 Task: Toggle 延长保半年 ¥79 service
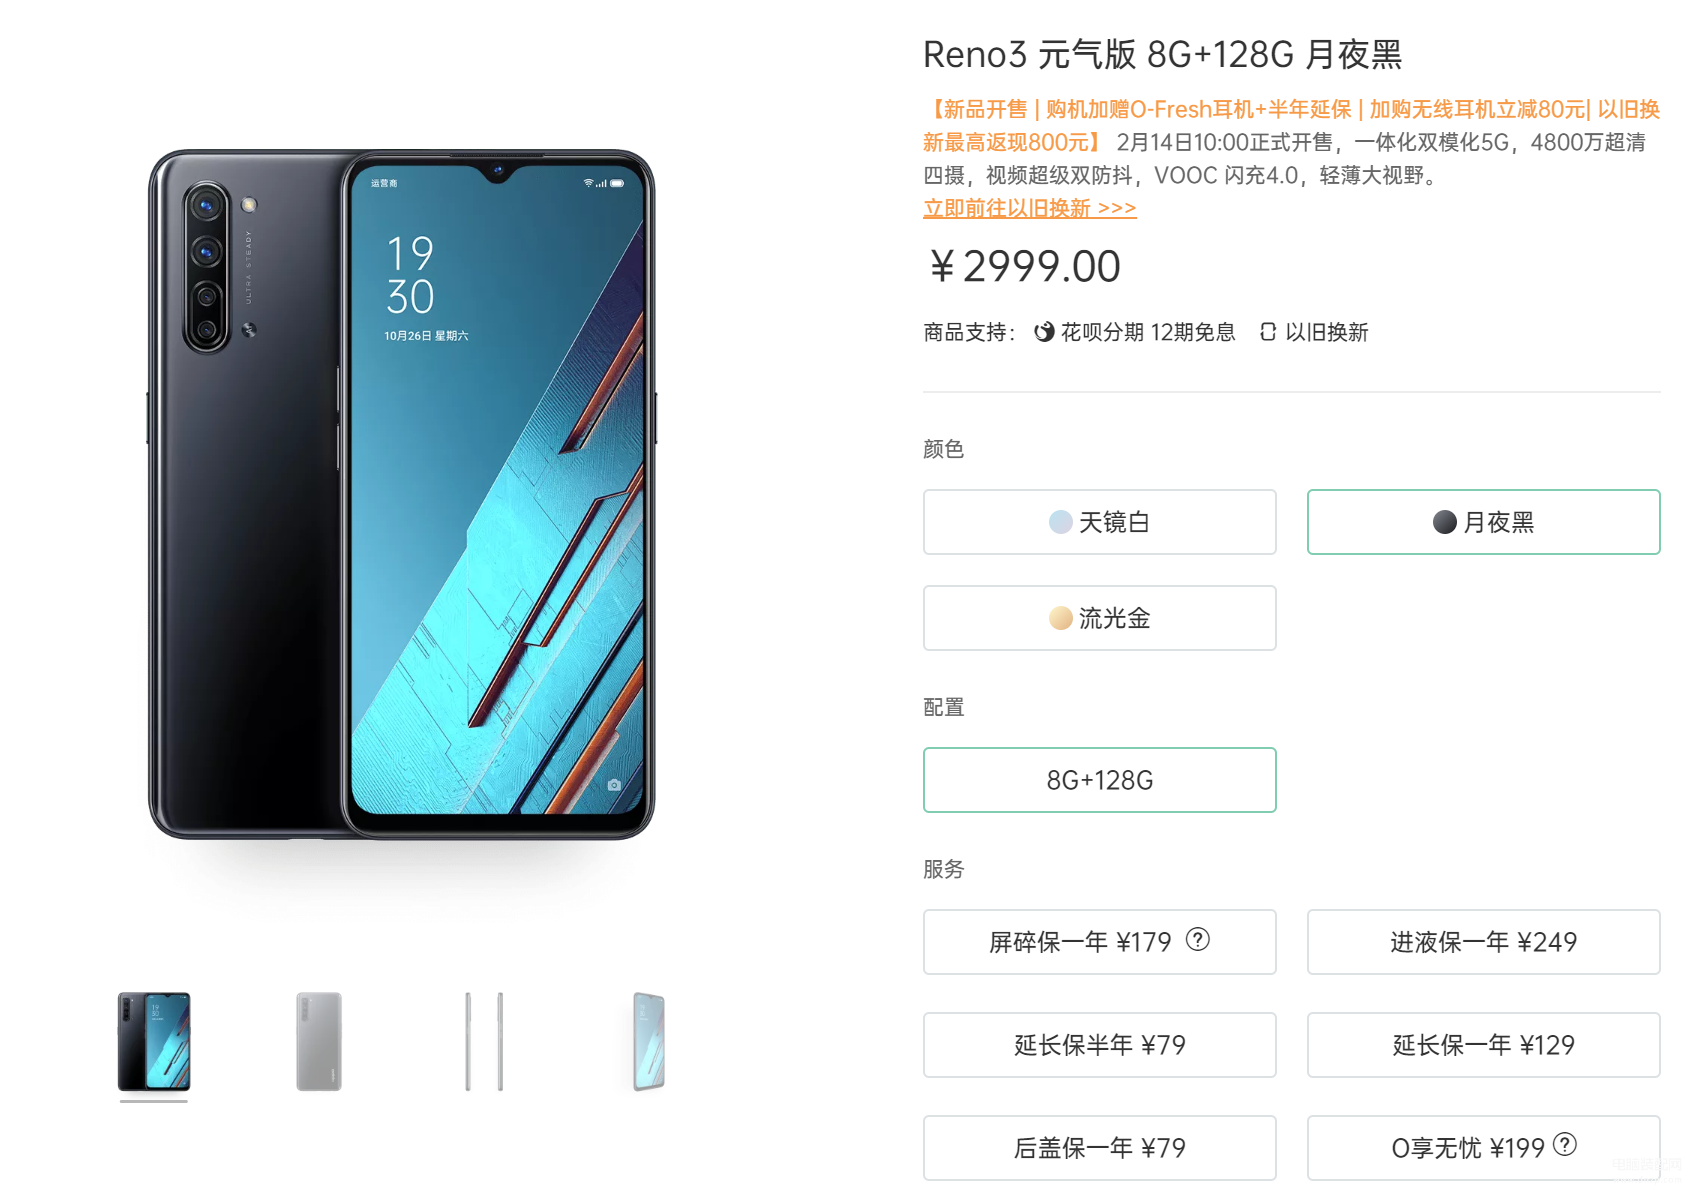pos(1100,1045)
